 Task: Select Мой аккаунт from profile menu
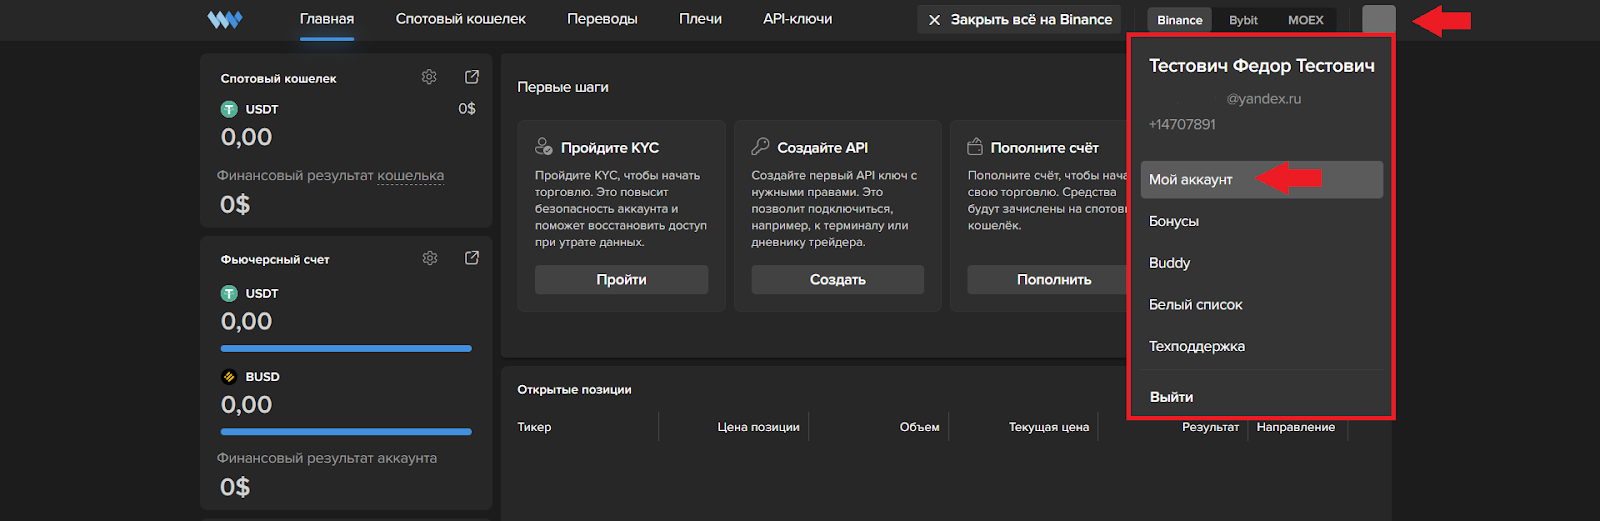click(x=1191, y=180)
